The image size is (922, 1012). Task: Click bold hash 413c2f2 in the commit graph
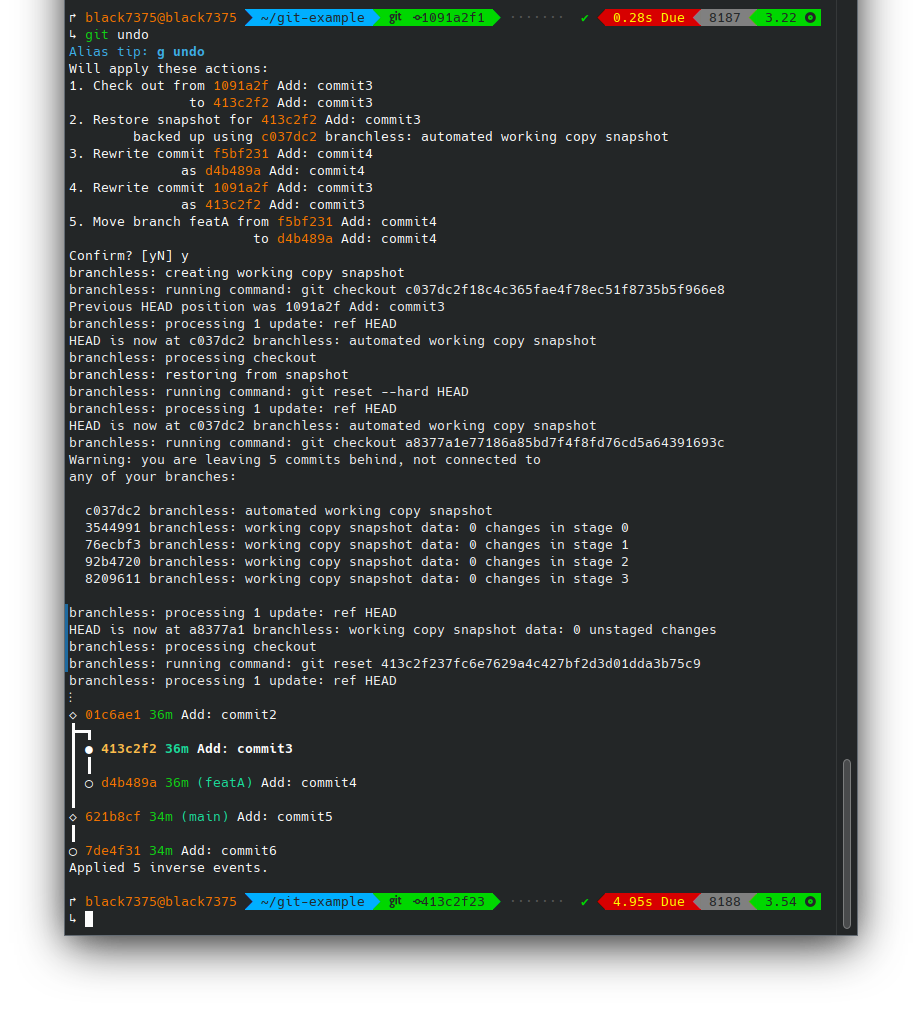(128, 749)
